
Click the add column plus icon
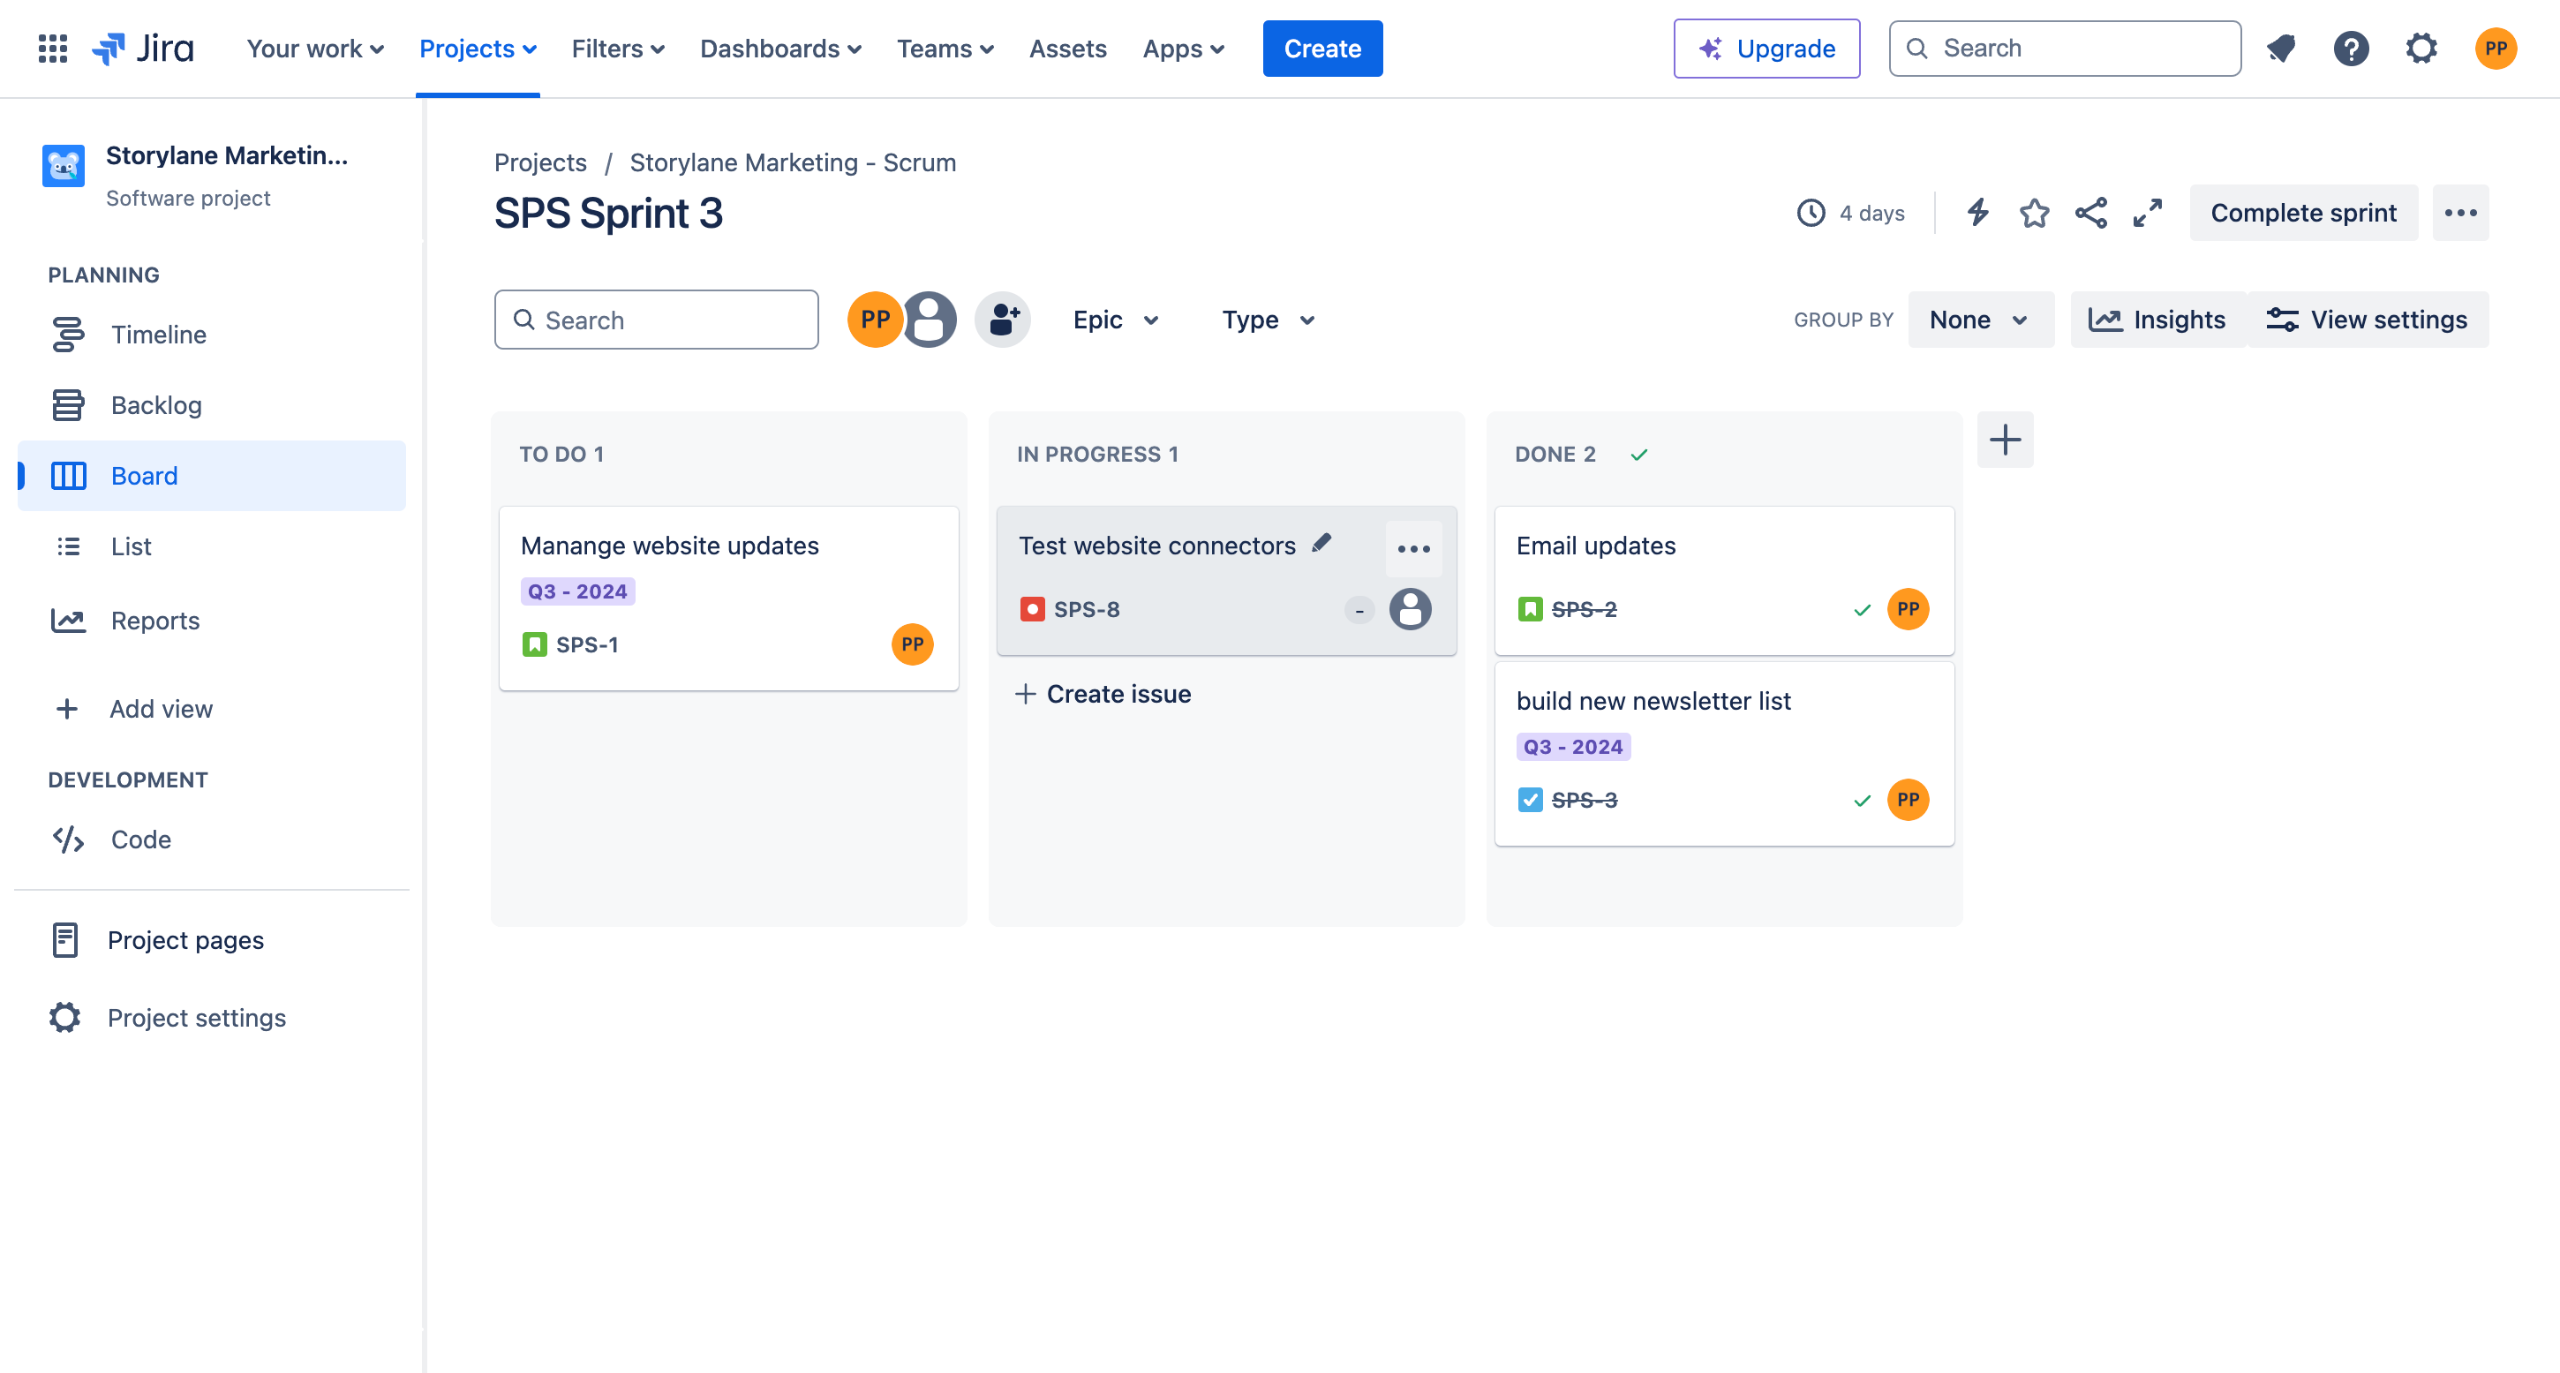pos(2005,440)
